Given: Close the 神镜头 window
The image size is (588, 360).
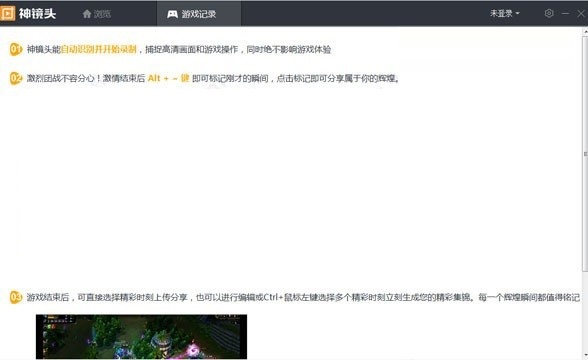Looking at the screenshot, I should point(581,14).
